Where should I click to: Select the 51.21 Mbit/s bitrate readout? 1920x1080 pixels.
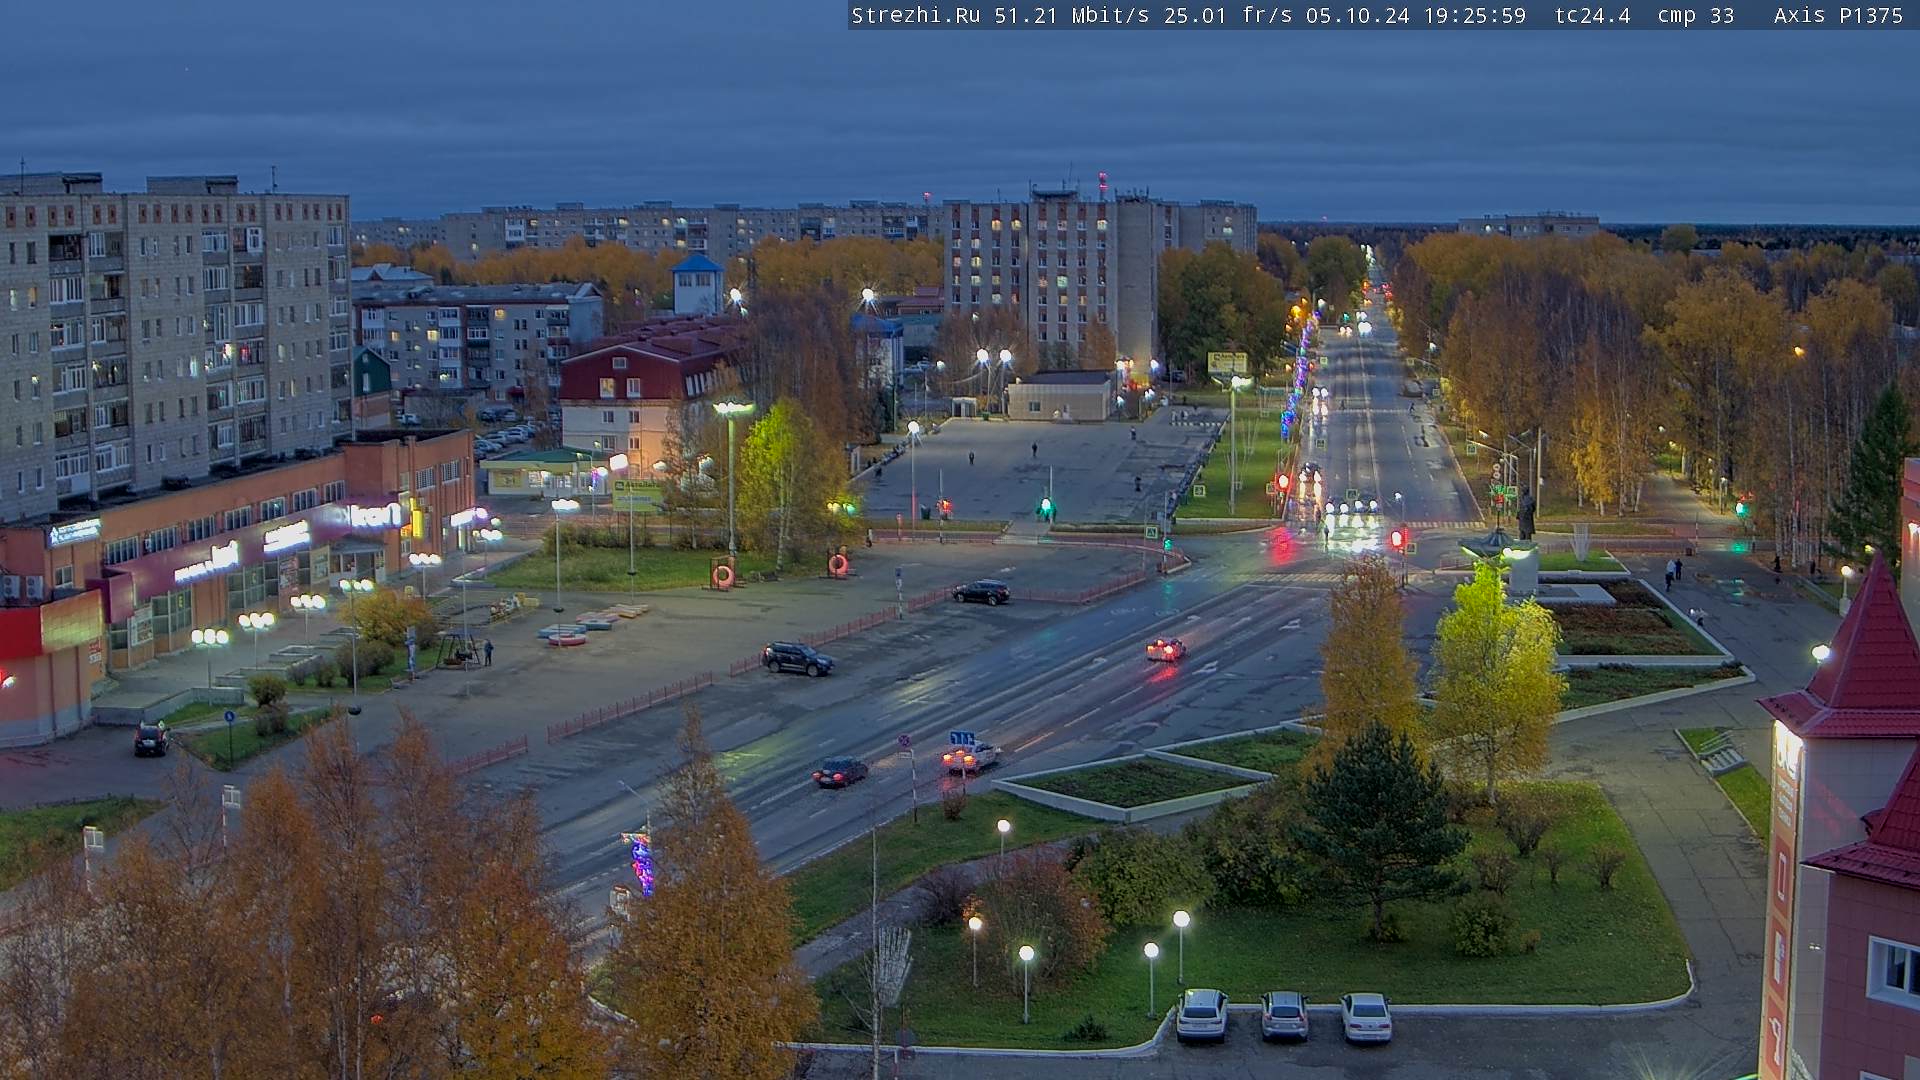(x=1072, y=16)
